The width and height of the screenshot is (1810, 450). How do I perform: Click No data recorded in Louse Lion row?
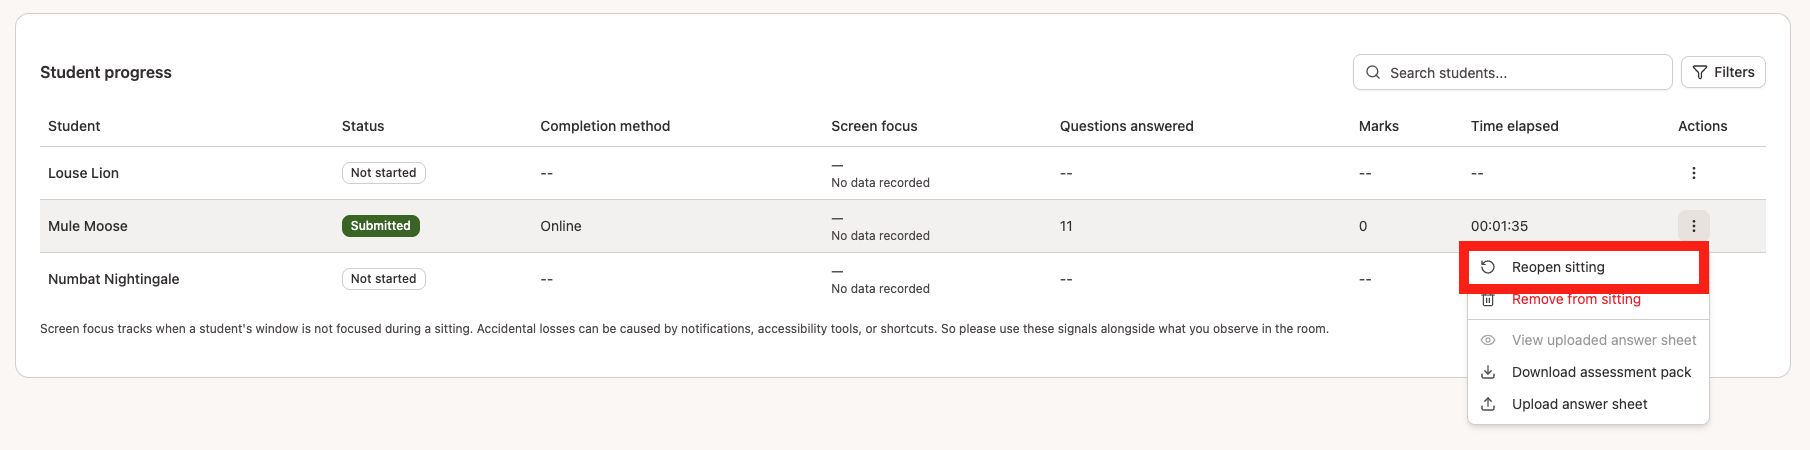[880, 183]
